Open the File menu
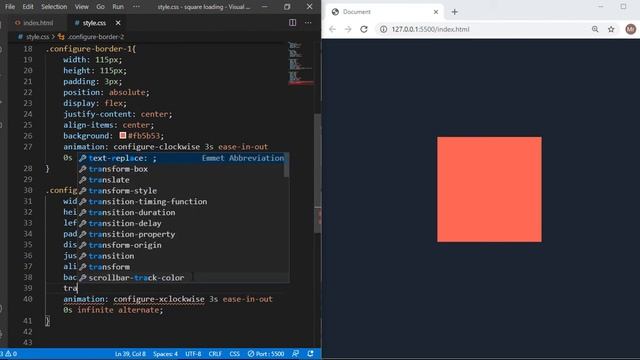This screenshot has height=360, width=640. pyautogui.click(x=10, y=7)
